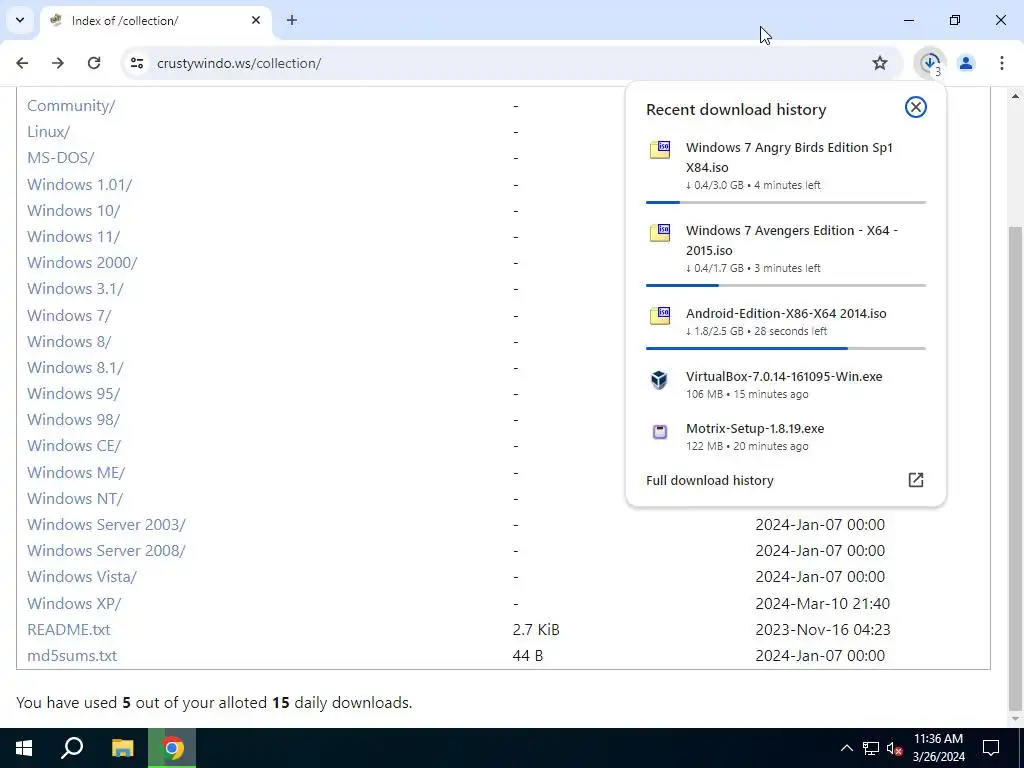Image resolution: width=1024 pixels, height=768 pixels.
Task: Click the network tray icon
Action: (x=871, y=748)
